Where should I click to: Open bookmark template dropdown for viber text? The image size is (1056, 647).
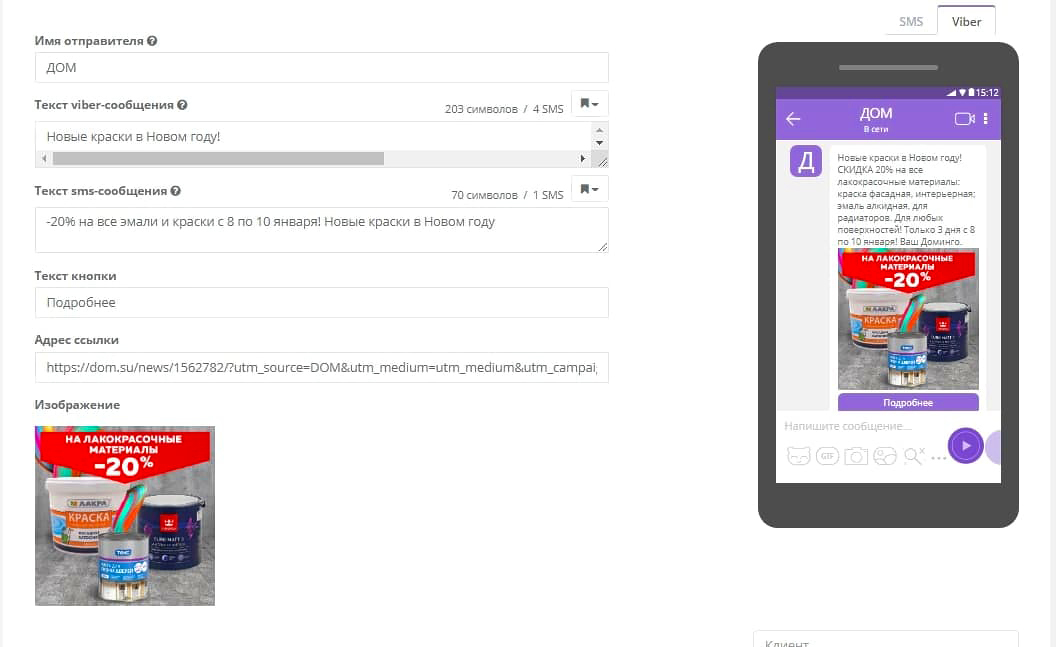click(x=589, y=104)
